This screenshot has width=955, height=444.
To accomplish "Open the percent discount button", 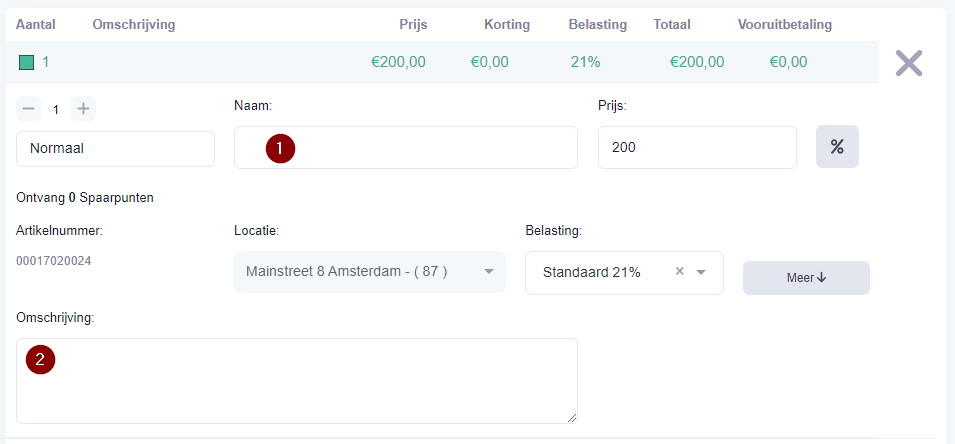I will tap(837, 146).
